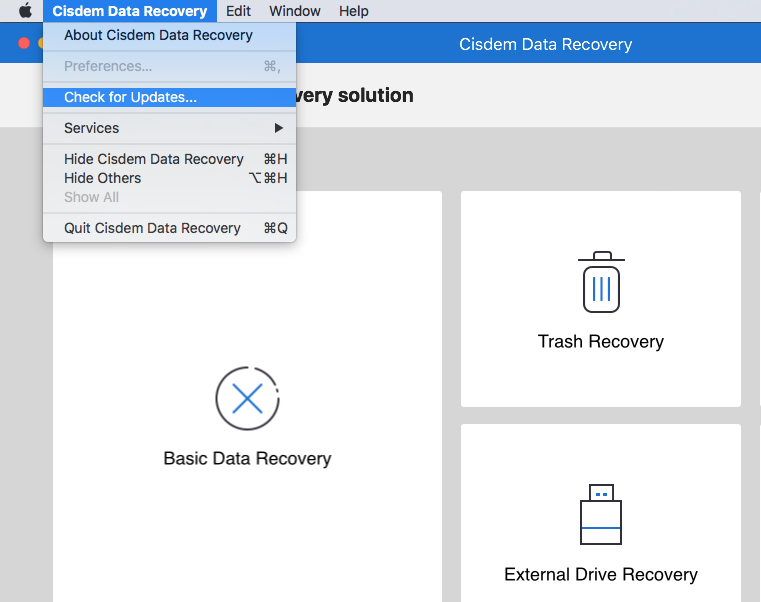Click the Trash Recovery bin icon

point(601,282)
